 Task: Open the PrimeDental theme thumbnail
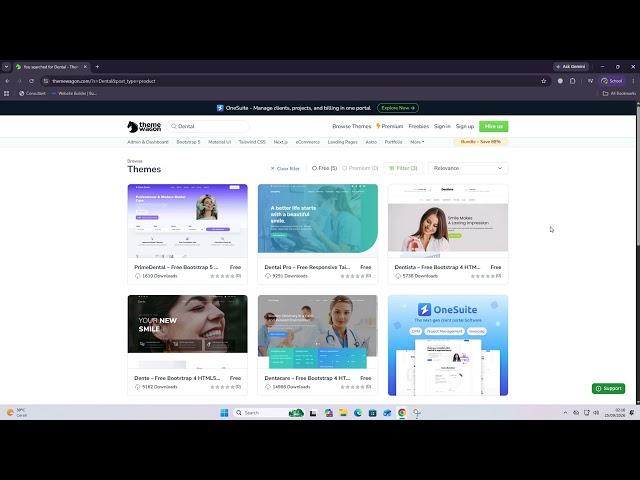pos(187,221)
